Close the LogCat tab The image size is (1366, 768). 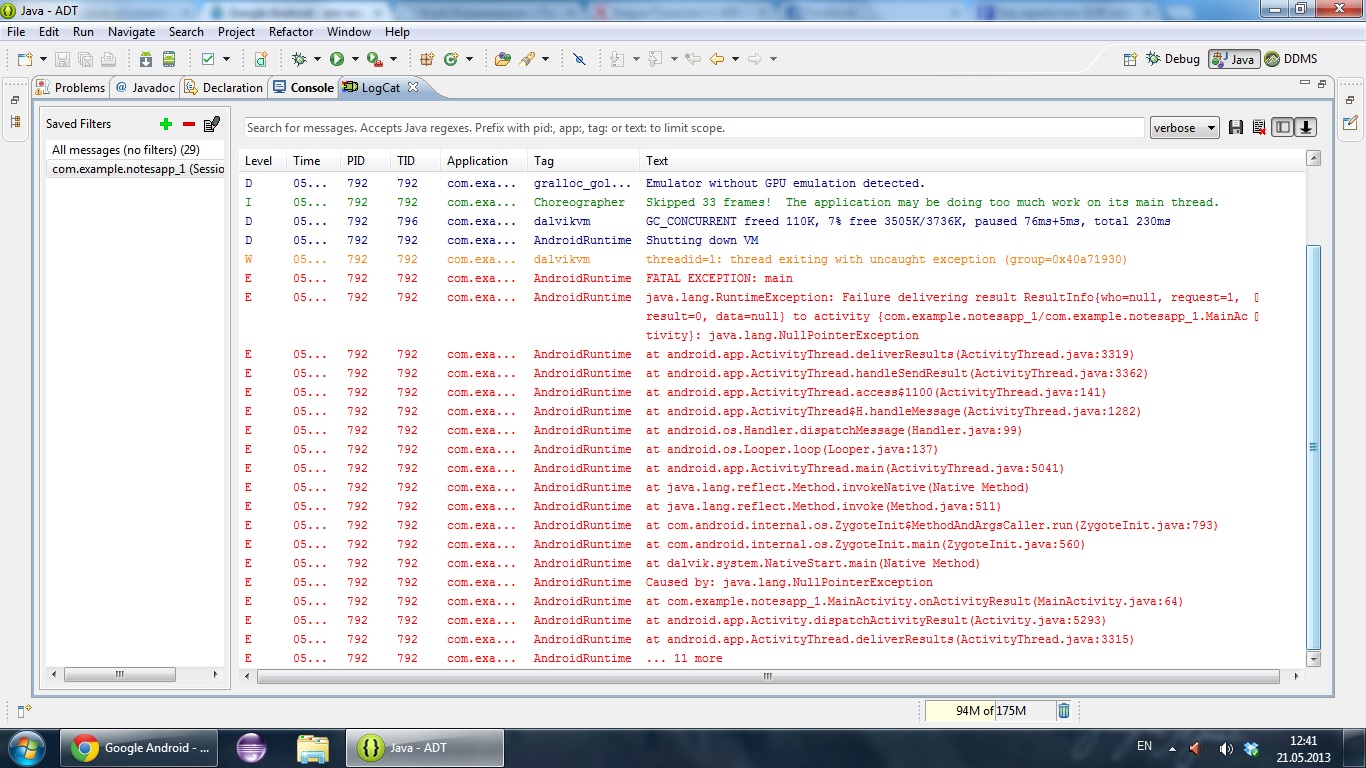[x=412, y=87]
